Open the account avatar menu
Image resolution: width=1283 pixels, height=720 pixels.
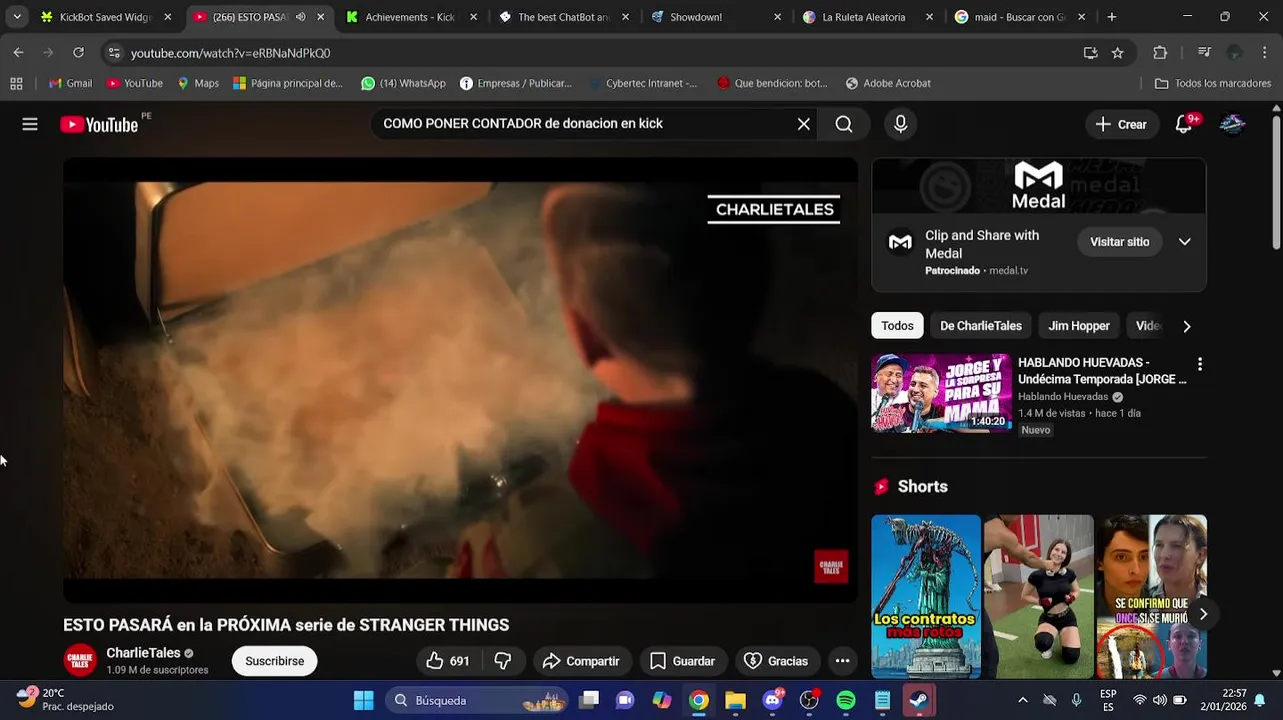tap(1232, 124)
